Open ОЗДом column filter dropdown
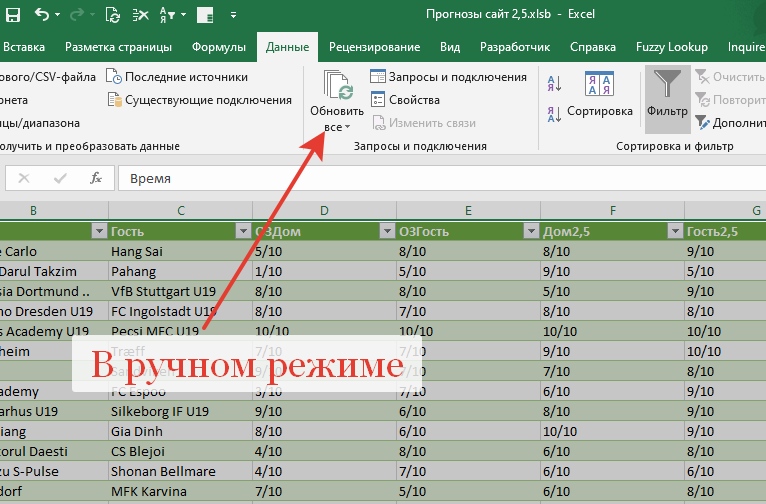This screenshot has height=504, width=766. point(387,231)
